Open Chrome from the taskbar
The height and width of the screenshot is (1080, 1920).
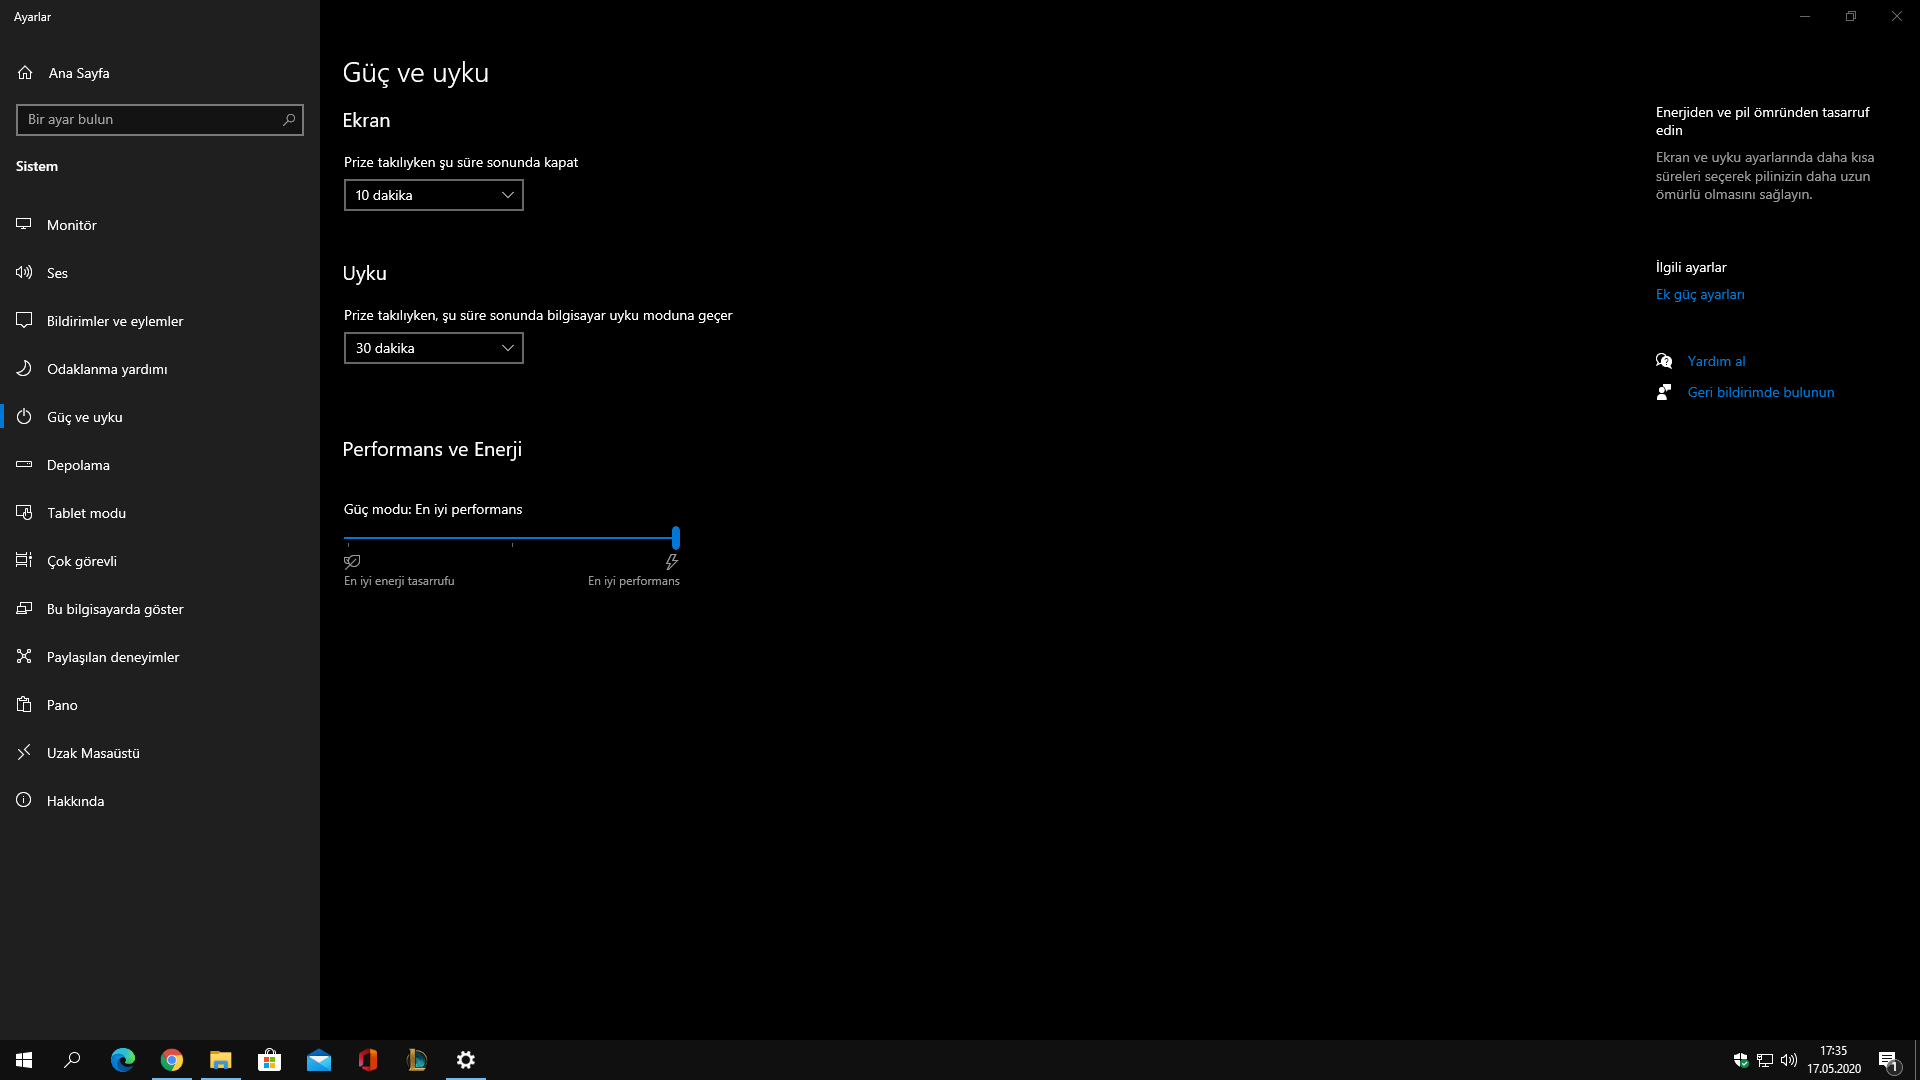(x=172, y=1060)
